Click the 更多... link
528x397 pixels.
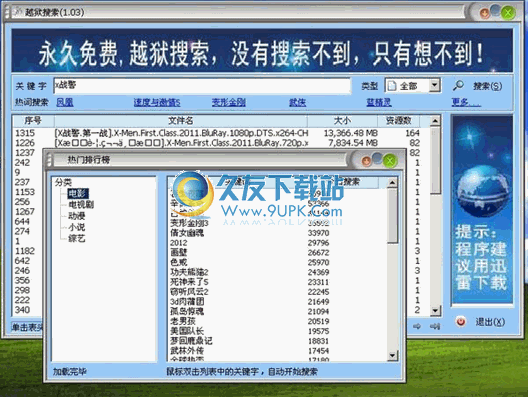pos(466,102)
